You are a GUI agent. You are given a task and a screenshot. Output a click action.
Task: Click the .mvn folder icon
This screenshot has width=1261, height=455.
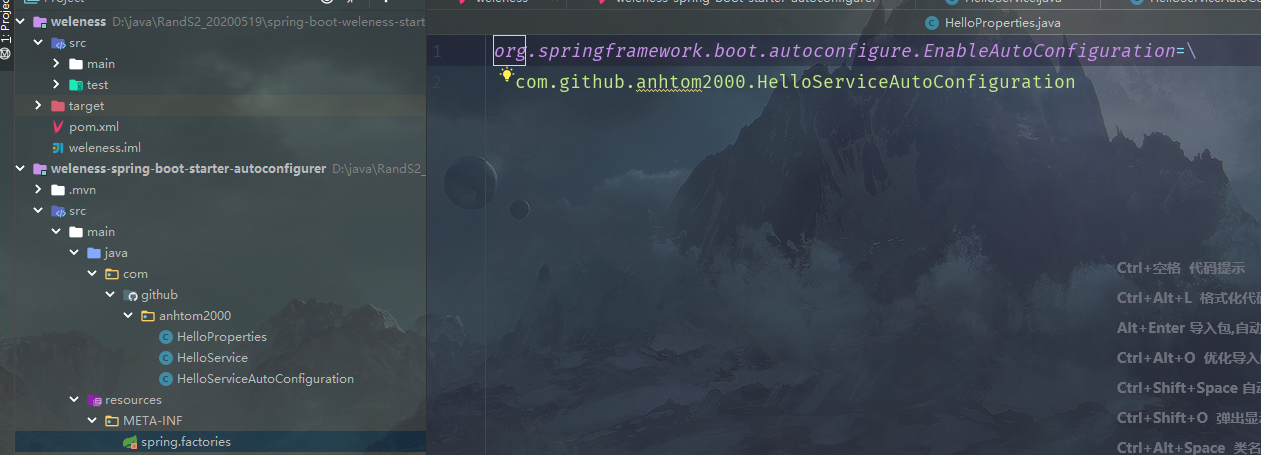pyautogui.click(x=58, y=190)
